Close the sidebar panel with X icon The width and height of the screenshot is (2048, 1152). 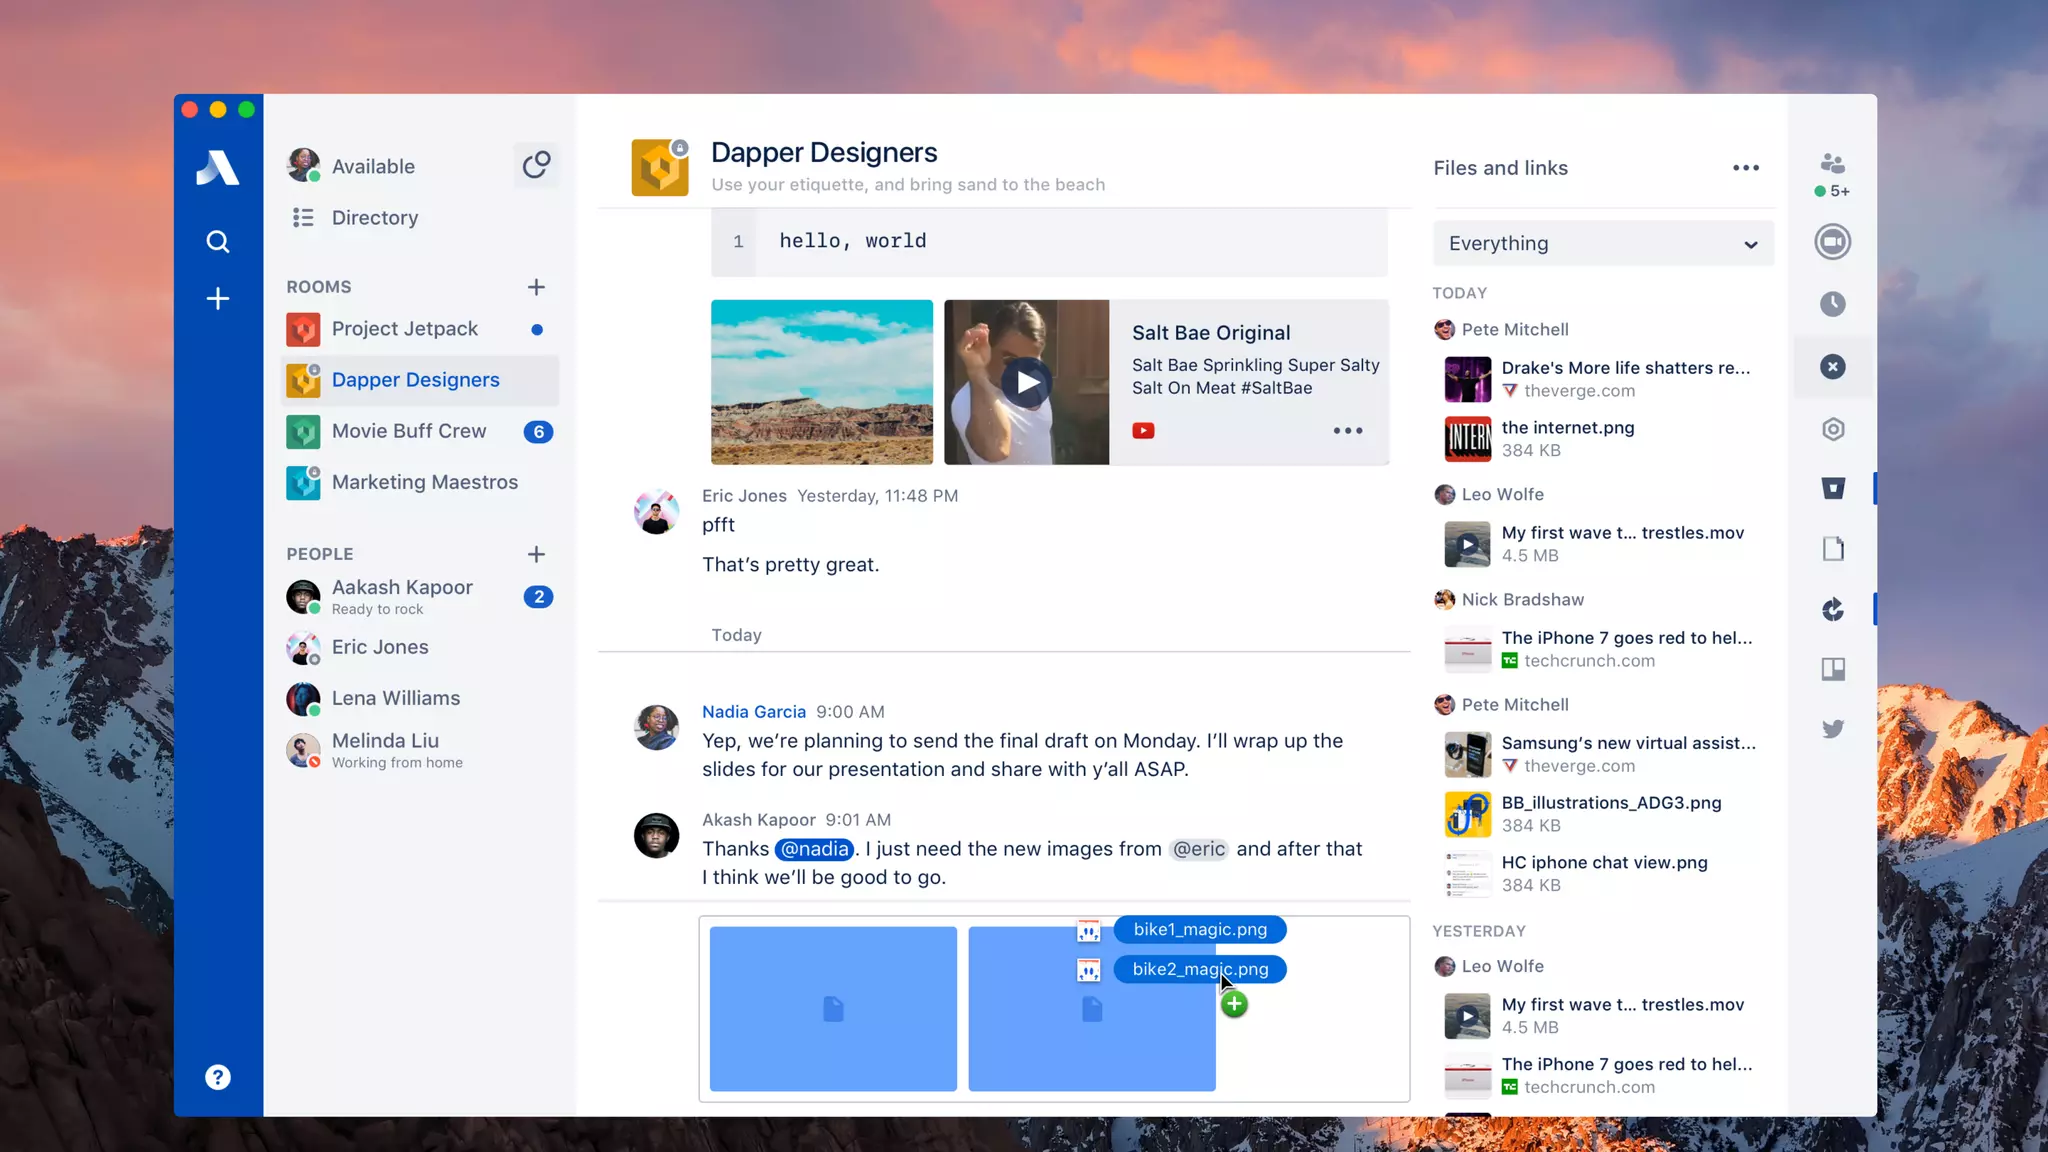pyautogui.click(x=1832, y=367)
